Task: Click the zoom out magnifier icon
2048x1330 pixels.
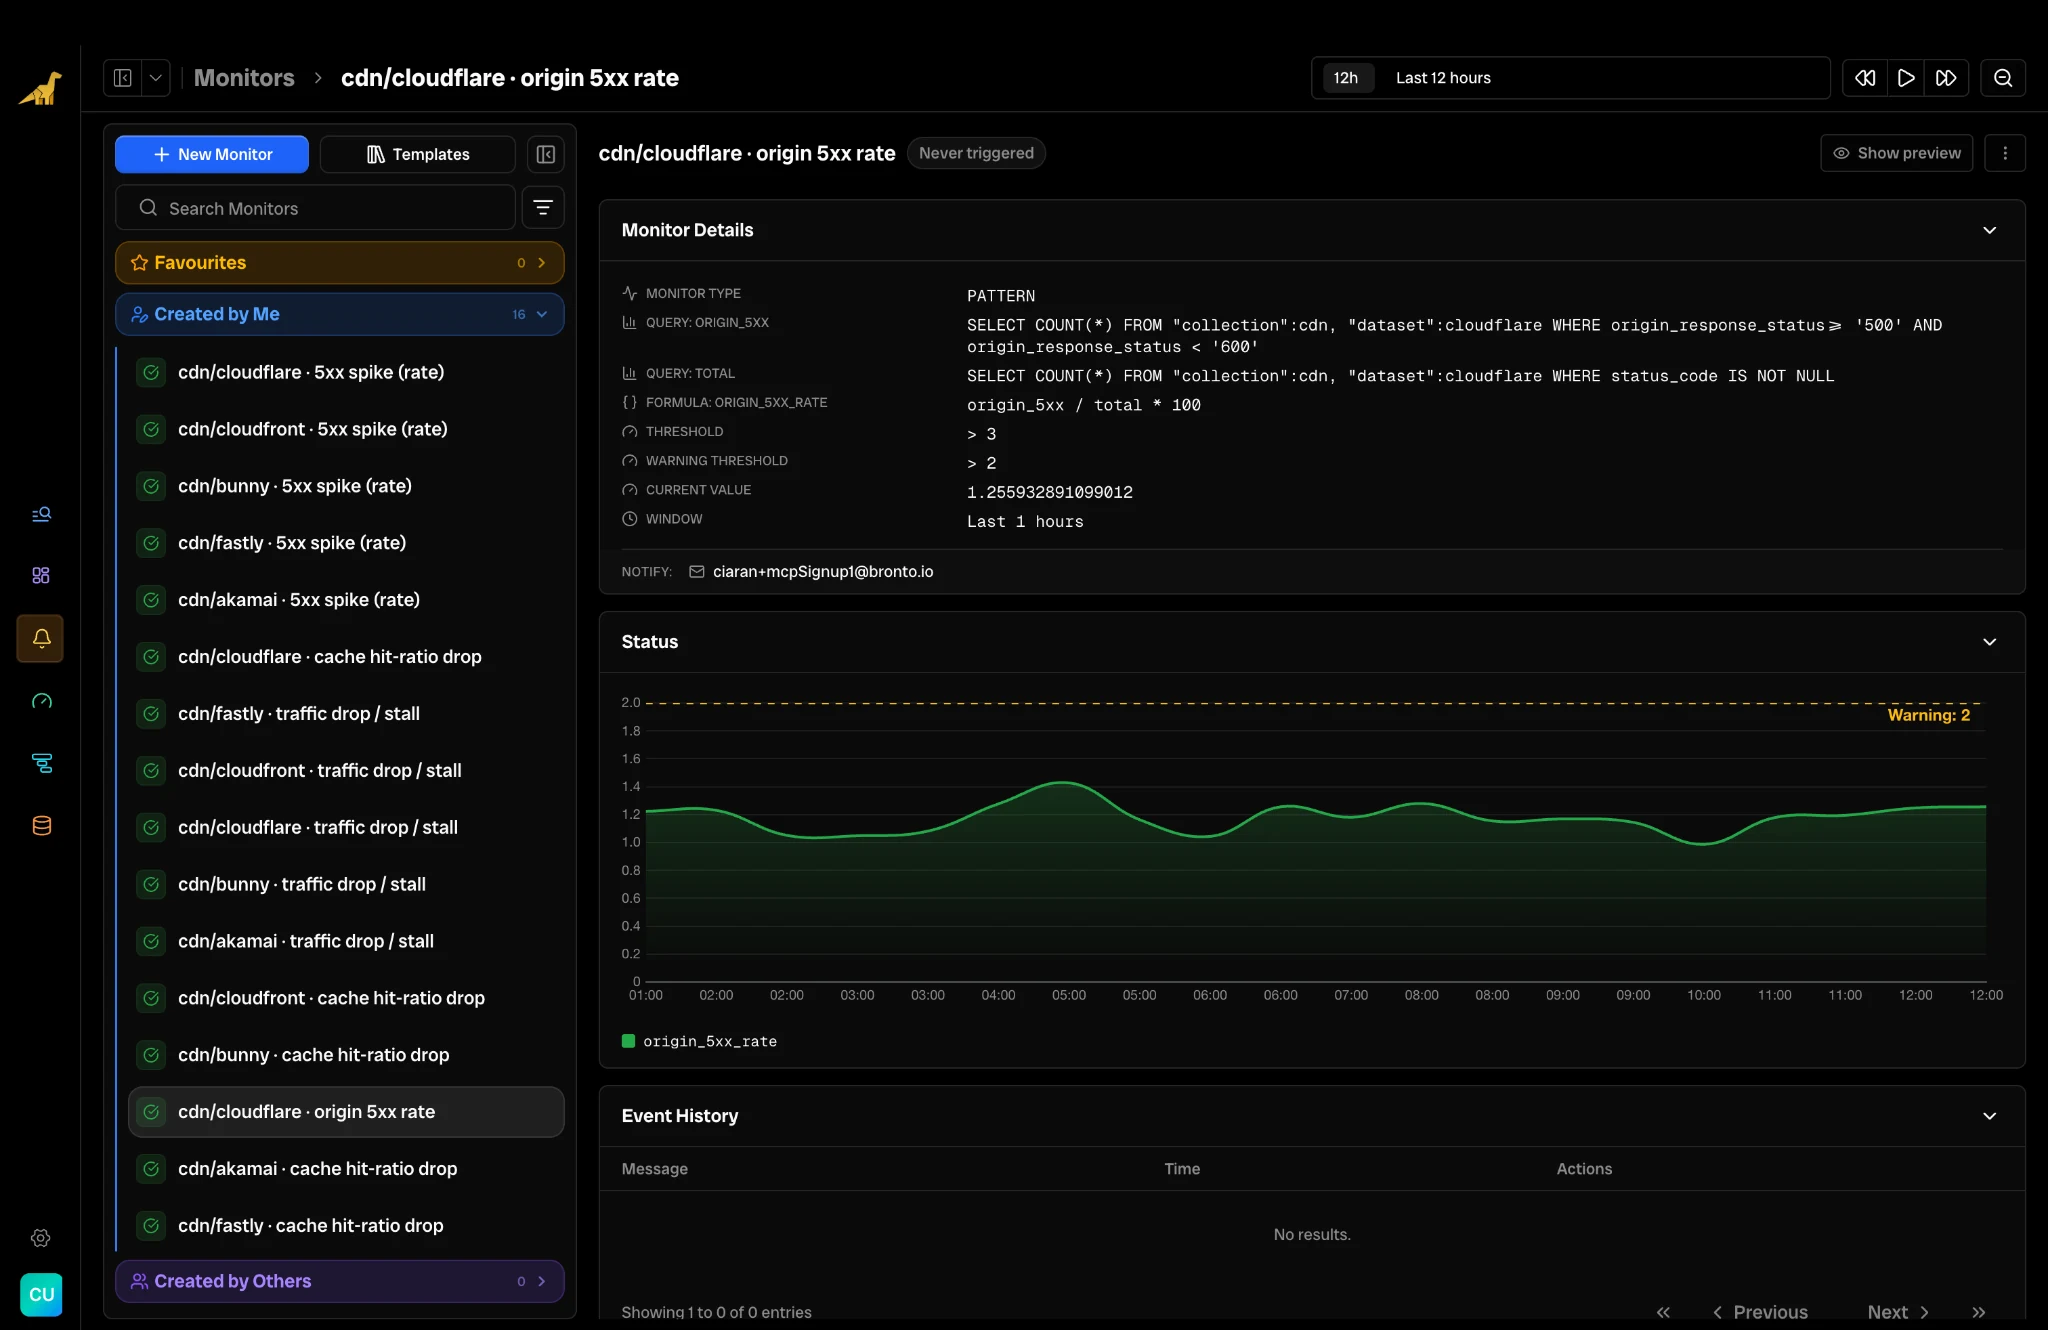Action: 2003,78
